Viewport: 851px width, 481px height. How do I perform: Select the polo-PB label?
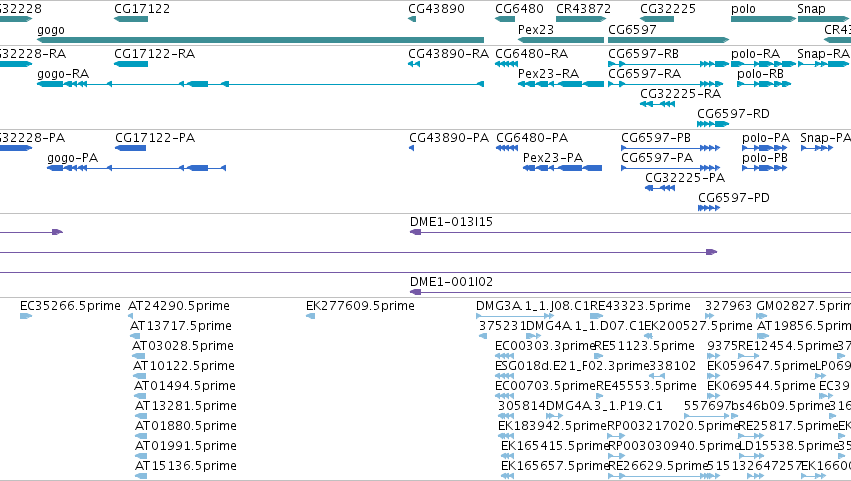[765, 158]
